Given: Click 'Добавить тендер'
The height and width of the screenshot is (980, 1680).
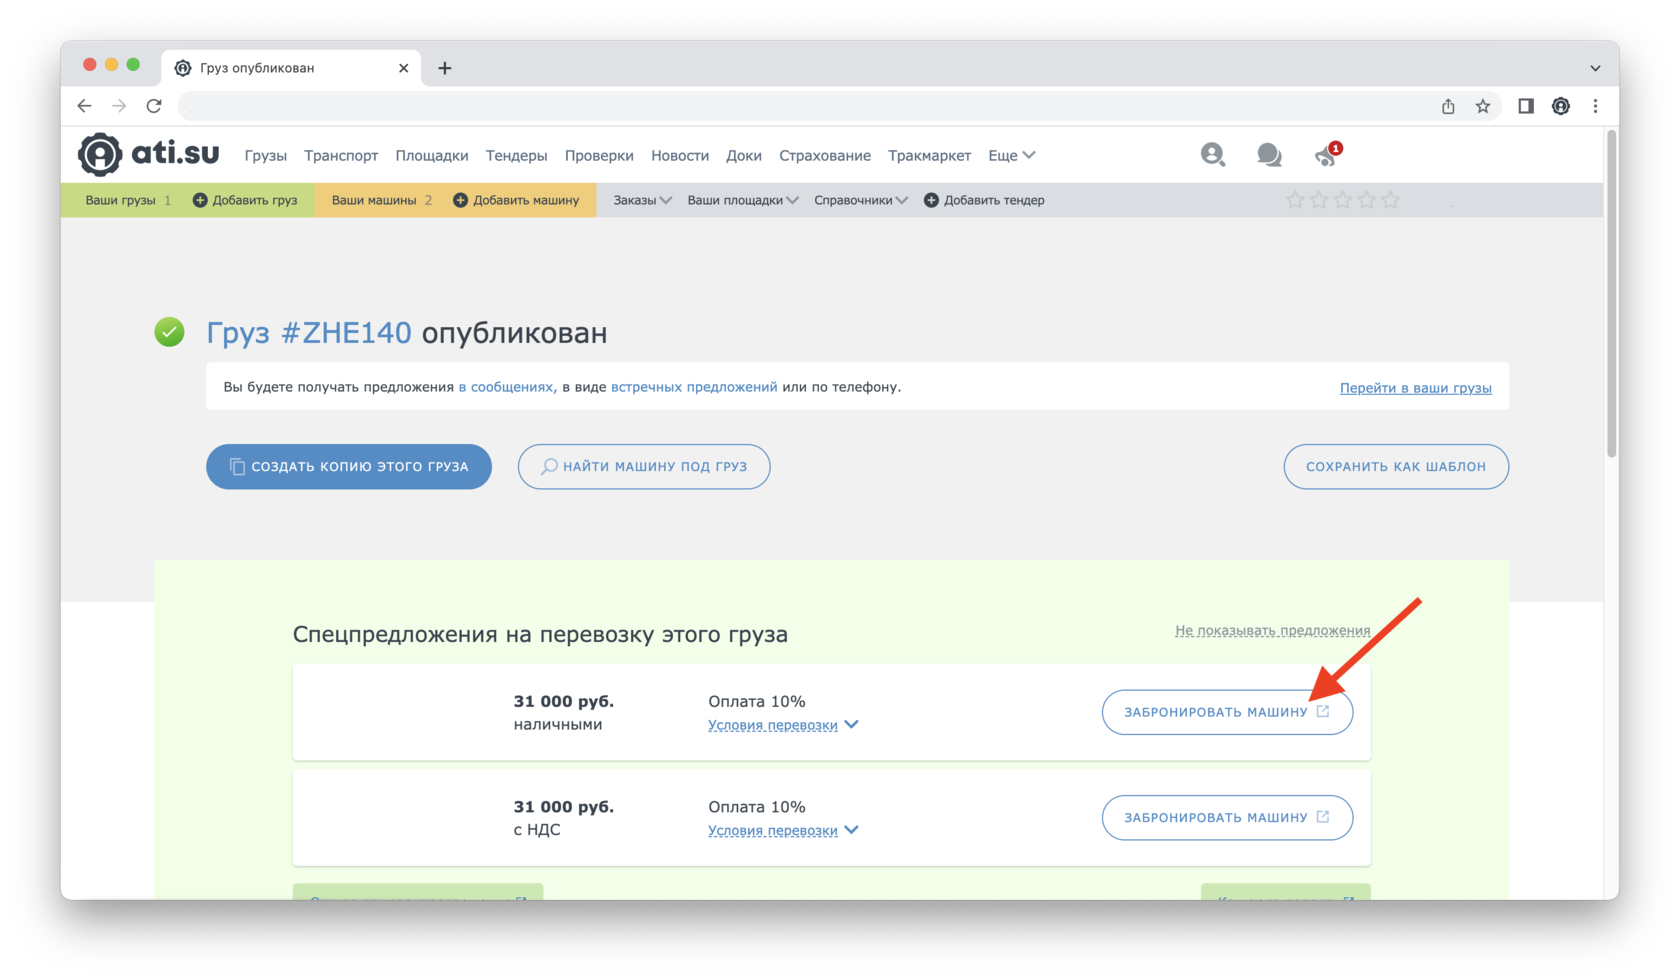Looking at the screenshot, I should click(x=984, y=200).
